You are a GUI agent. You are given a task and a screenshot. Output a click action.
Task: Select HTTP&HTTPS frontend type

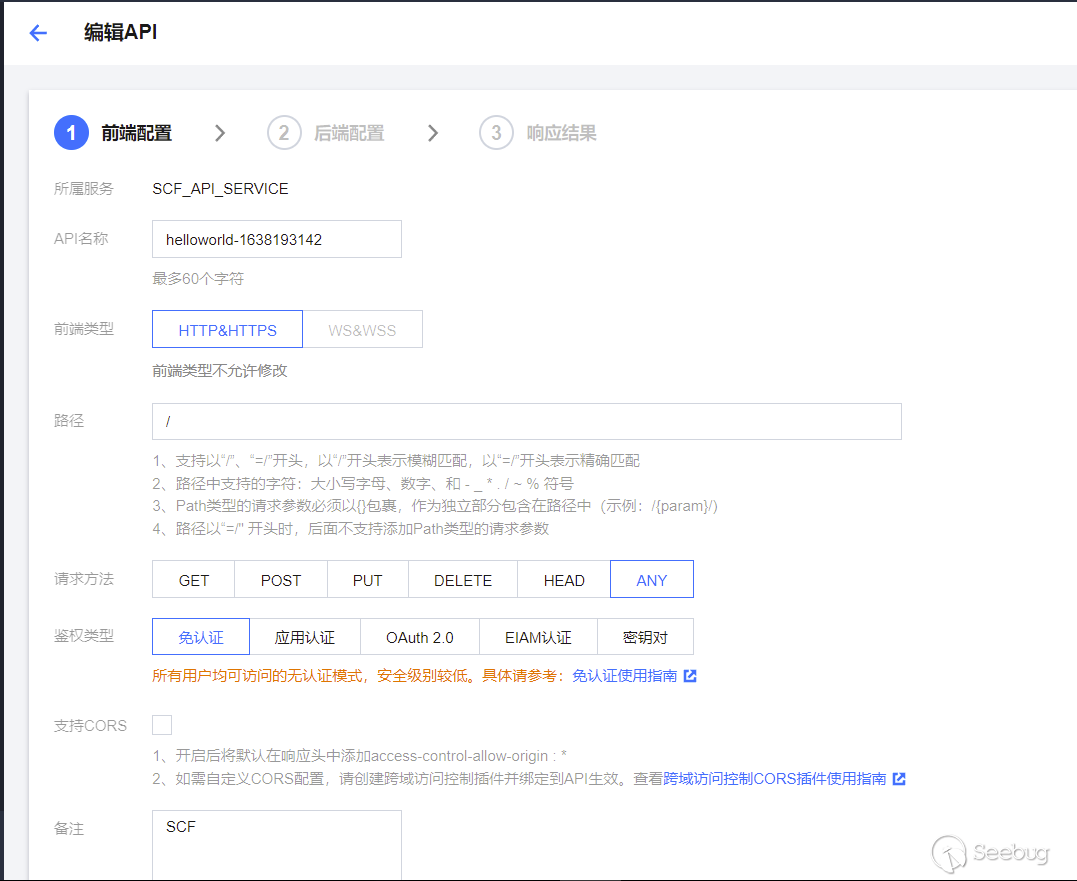click(227, 330)
